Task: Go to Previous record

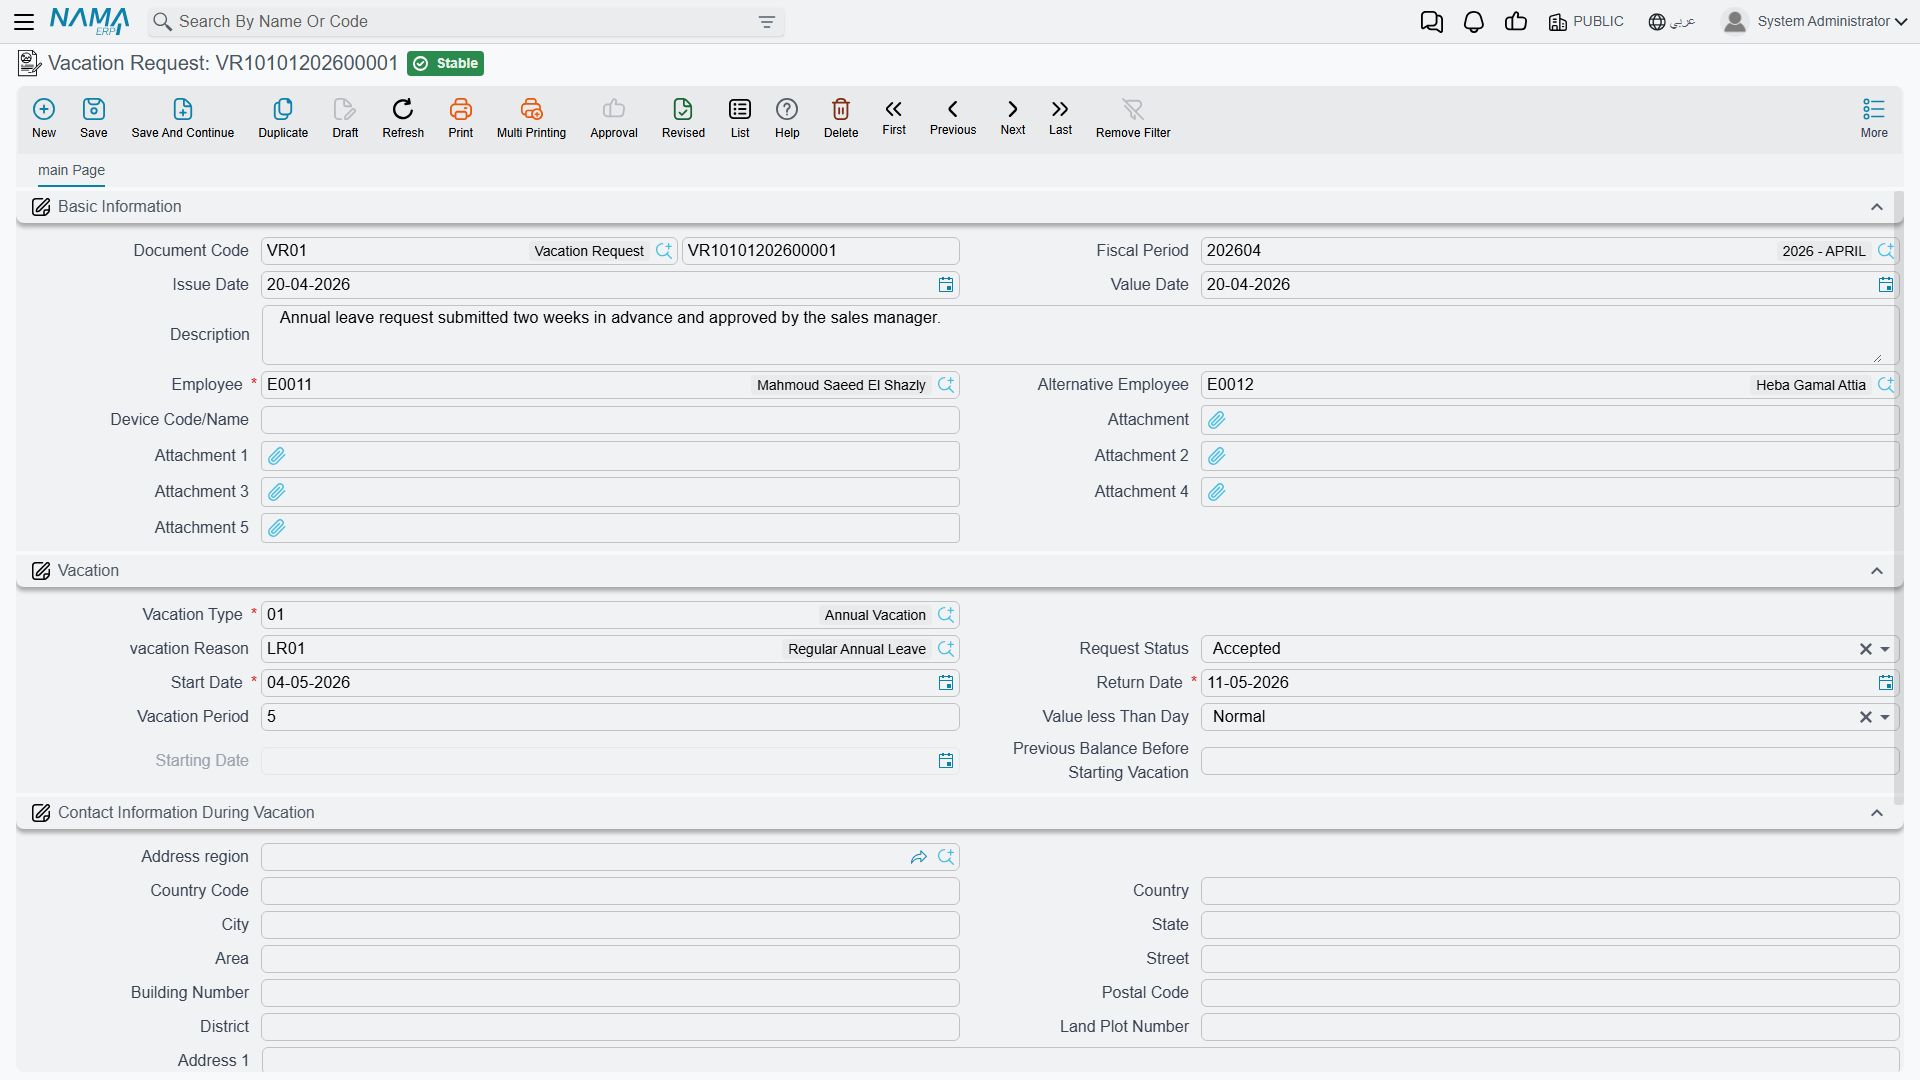Action: [x=953, y=117]
